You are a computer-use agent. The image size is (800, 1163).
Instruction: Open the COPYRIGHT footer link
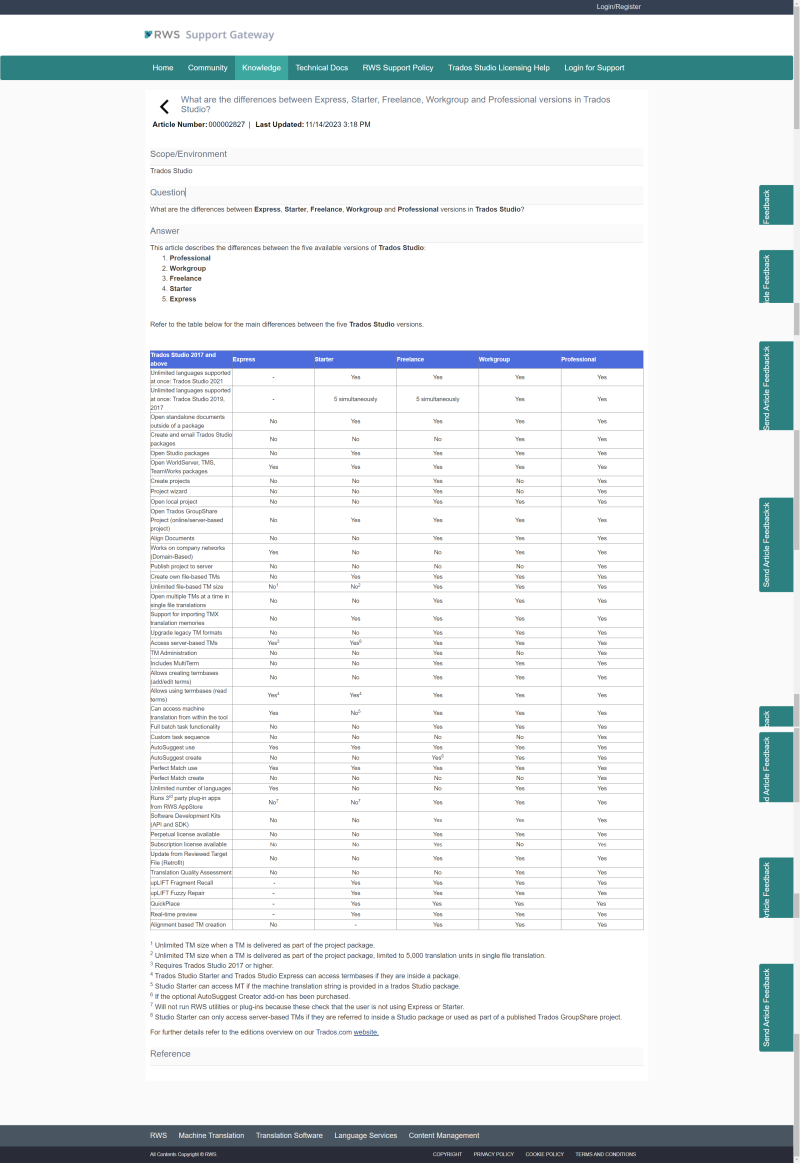click(447, 1154)
